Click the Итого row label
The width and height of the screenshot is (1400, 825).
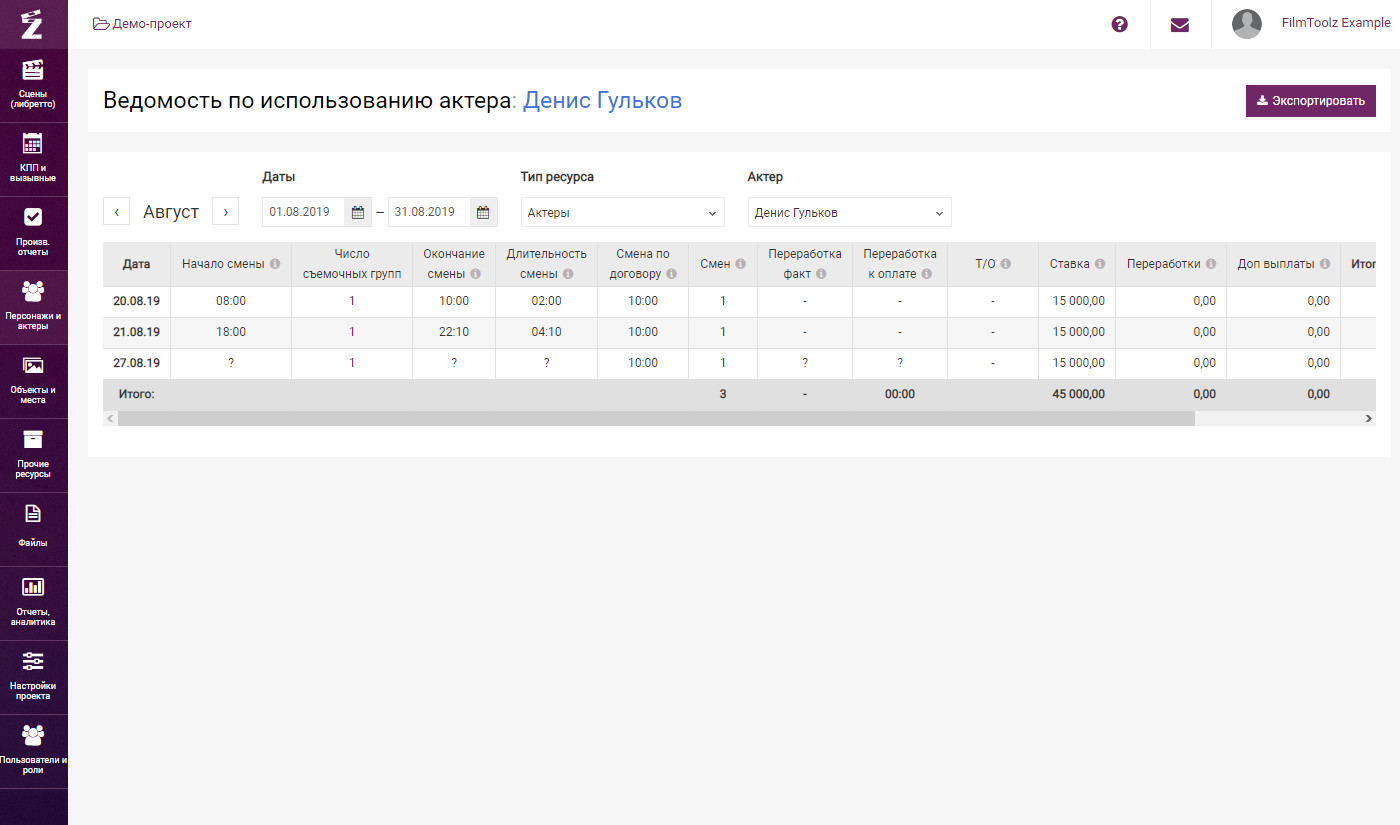pos(137,394)
